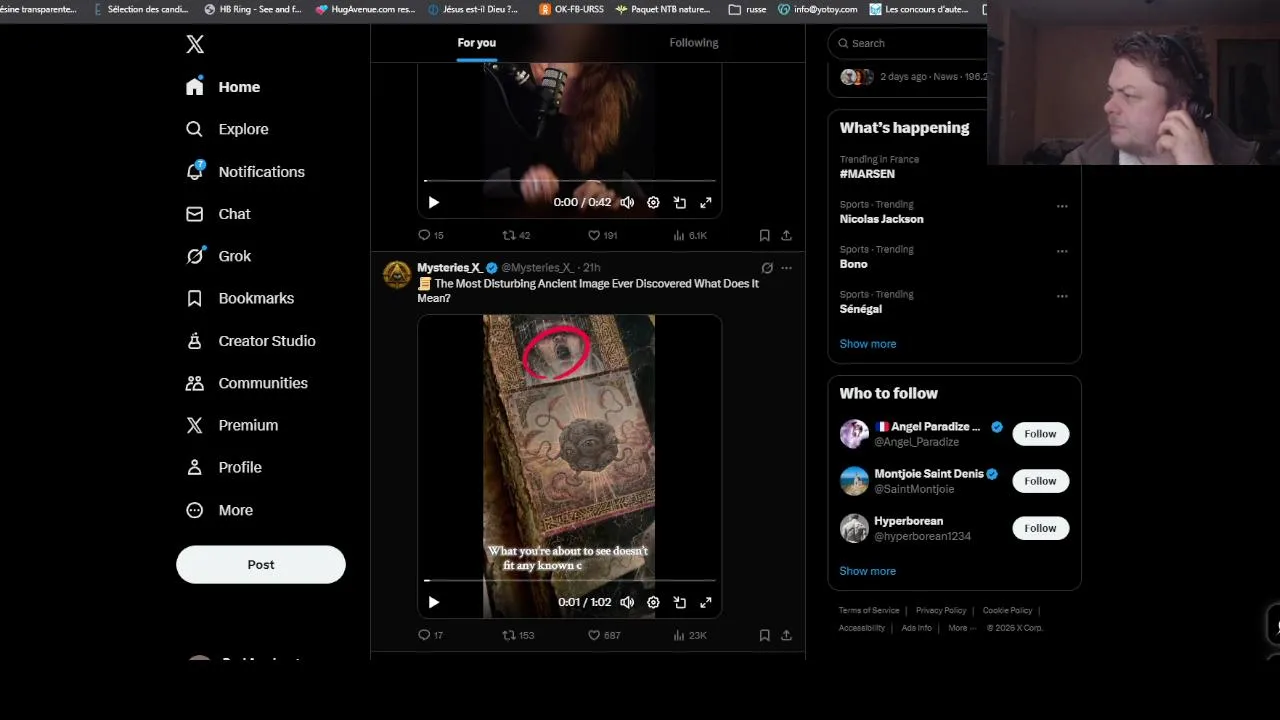Screen dimensions: 1280x720
Task: Like the post with 687 likes
Action: [x=603, y=635]
